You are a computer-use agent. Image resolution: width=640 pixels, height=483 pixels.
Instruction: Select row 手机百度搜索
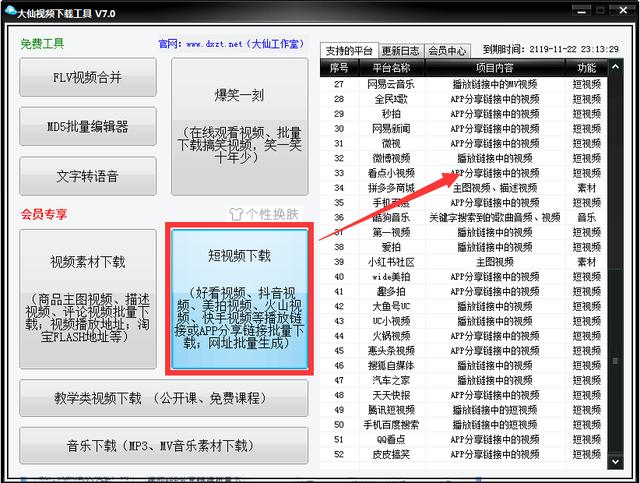click(x=463, y=425)
